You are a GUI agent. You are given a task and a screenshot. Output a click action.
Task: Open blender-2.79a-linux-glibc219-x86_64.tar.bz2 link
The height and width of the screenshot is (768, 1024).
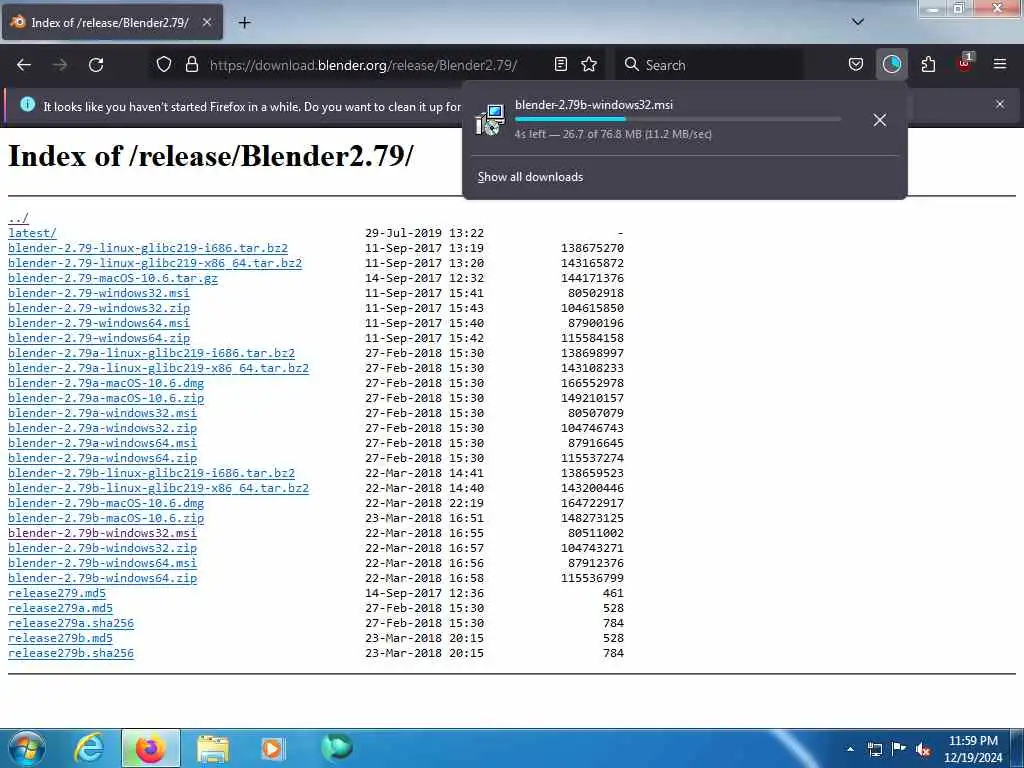159,368
